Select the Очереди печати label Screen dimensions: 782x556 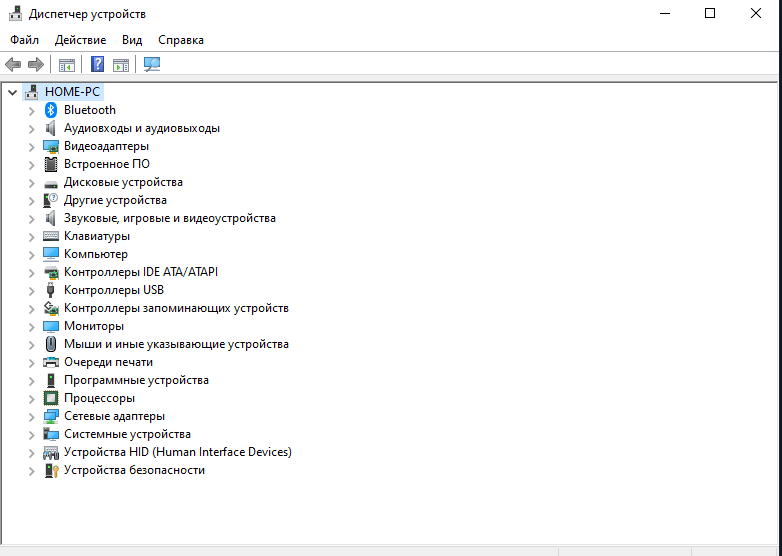108,362
